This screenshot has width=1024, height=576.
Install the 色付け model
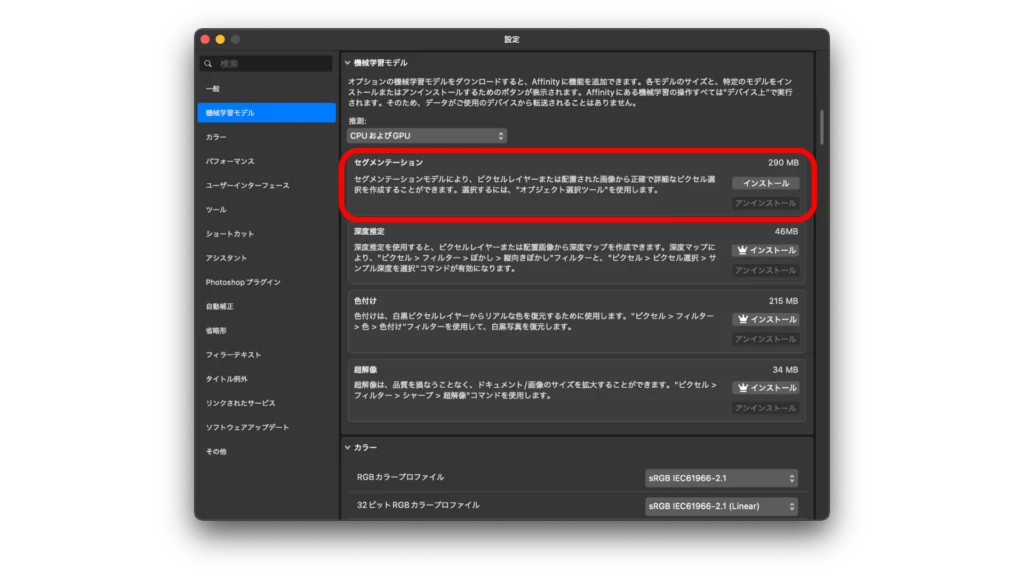tap(771, 318)
